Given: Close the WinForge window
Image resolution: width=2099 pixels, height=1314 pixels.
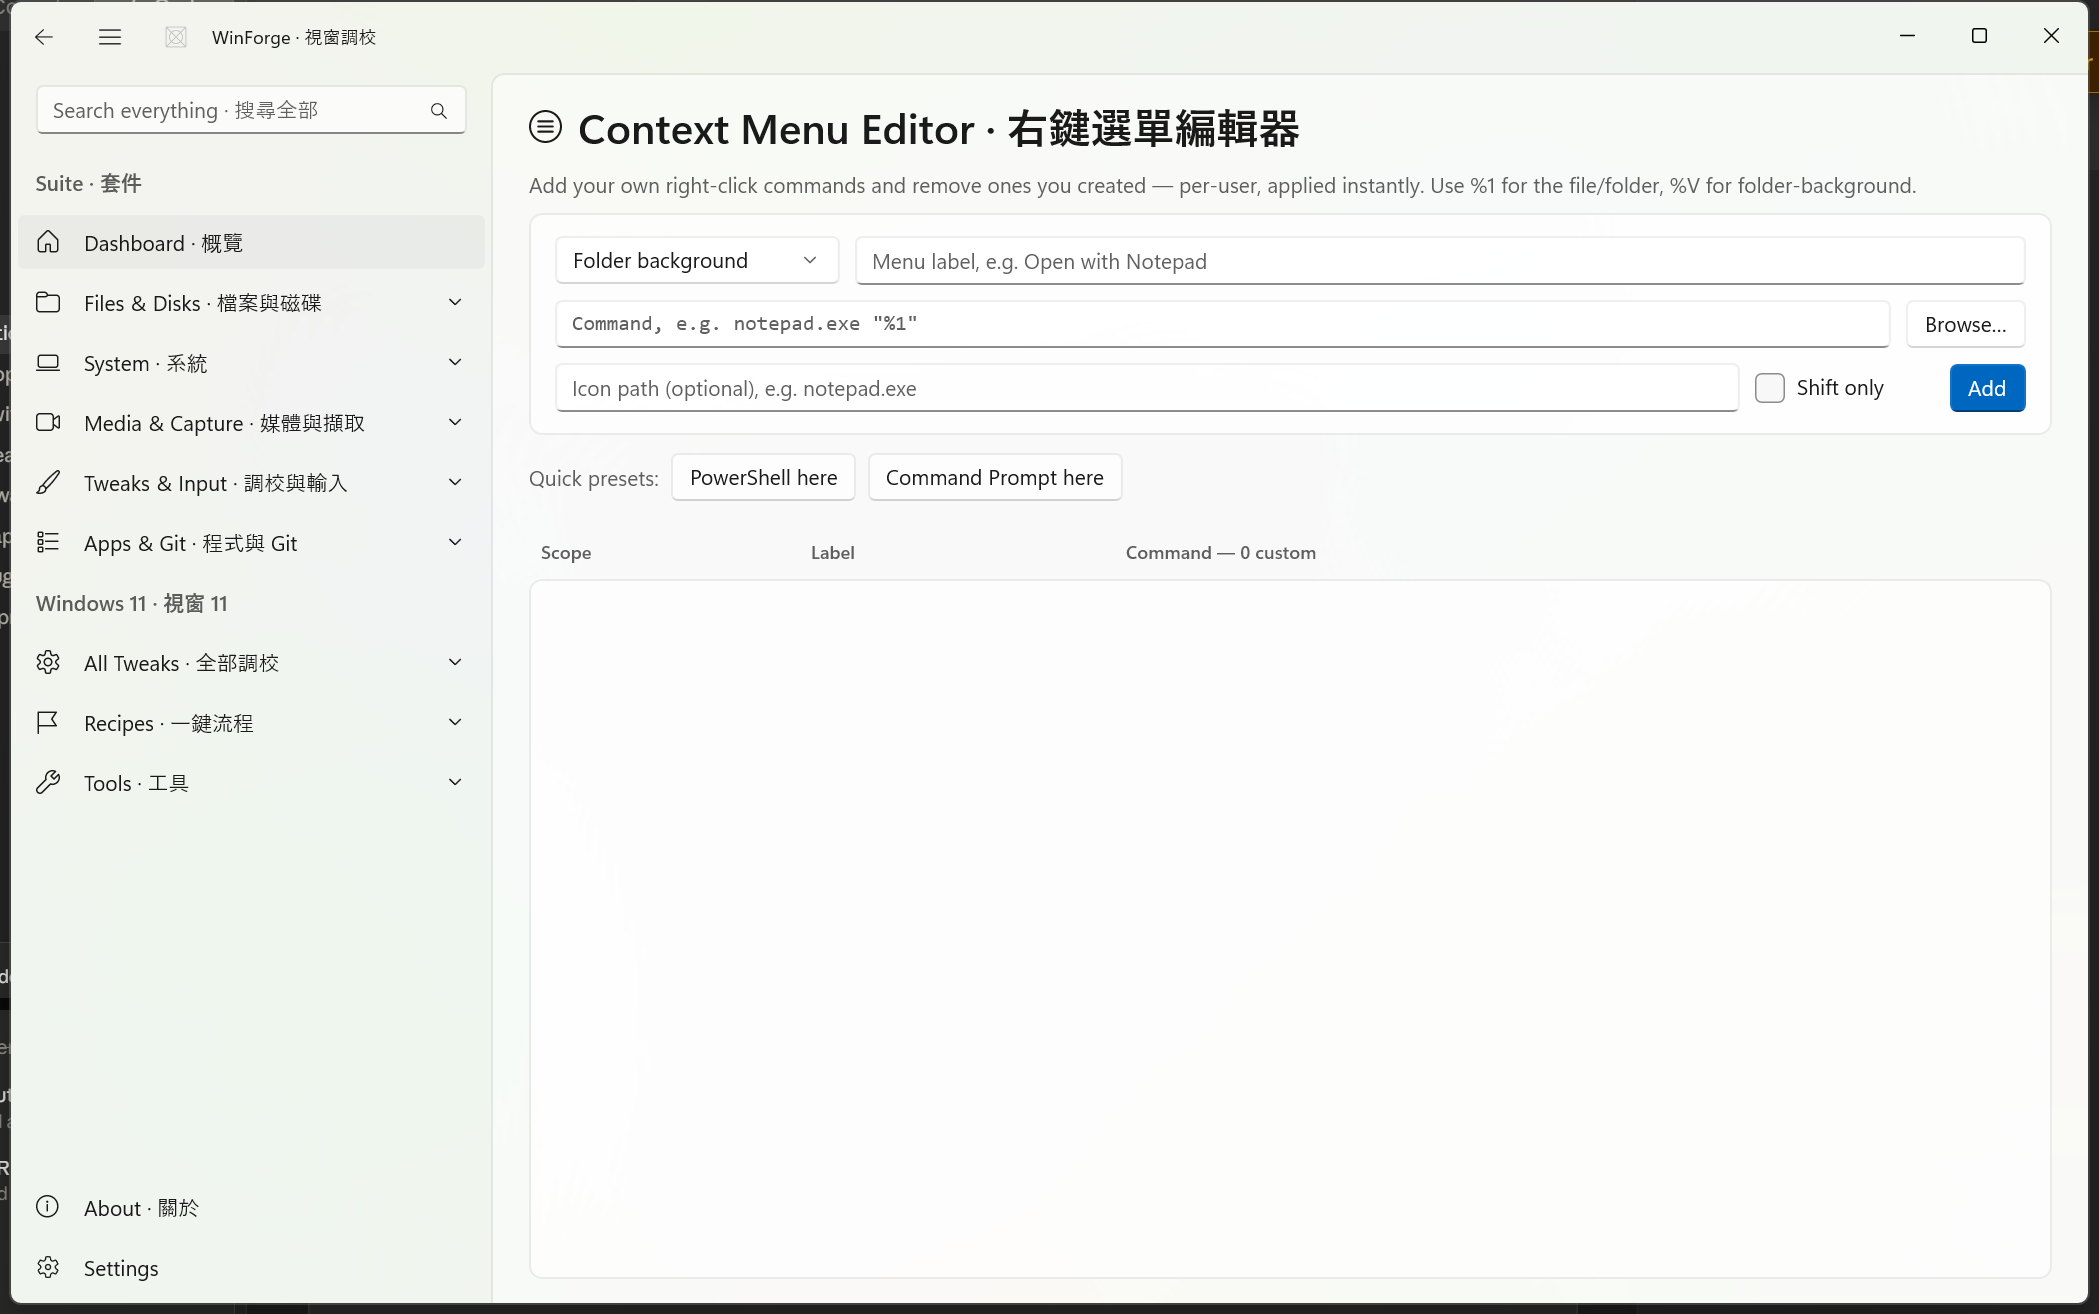Looking at the screenshot, I should [x=2051, y=36].
